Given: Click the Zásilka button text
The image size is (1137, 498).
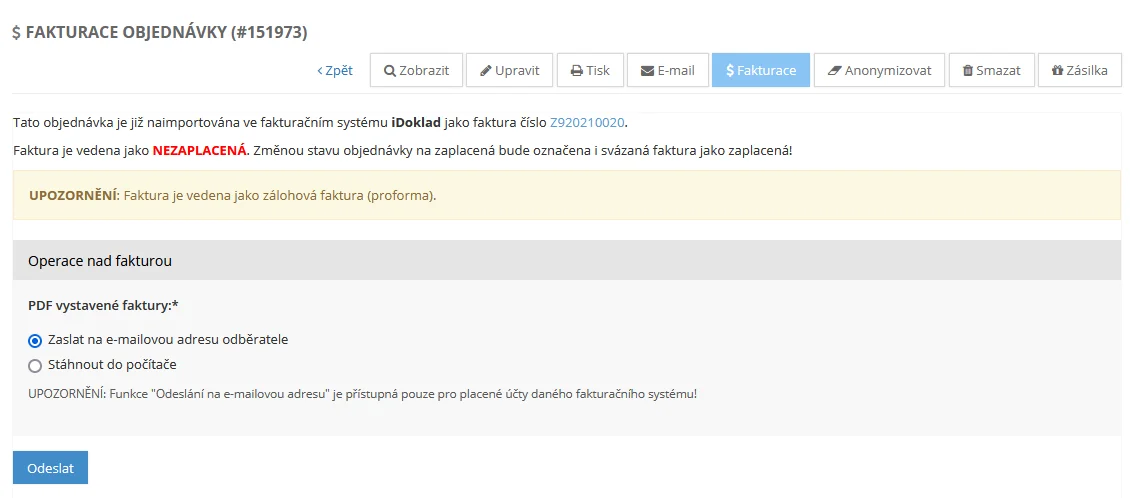Looking at the screenshot, I should click(x=1087, y=70).
